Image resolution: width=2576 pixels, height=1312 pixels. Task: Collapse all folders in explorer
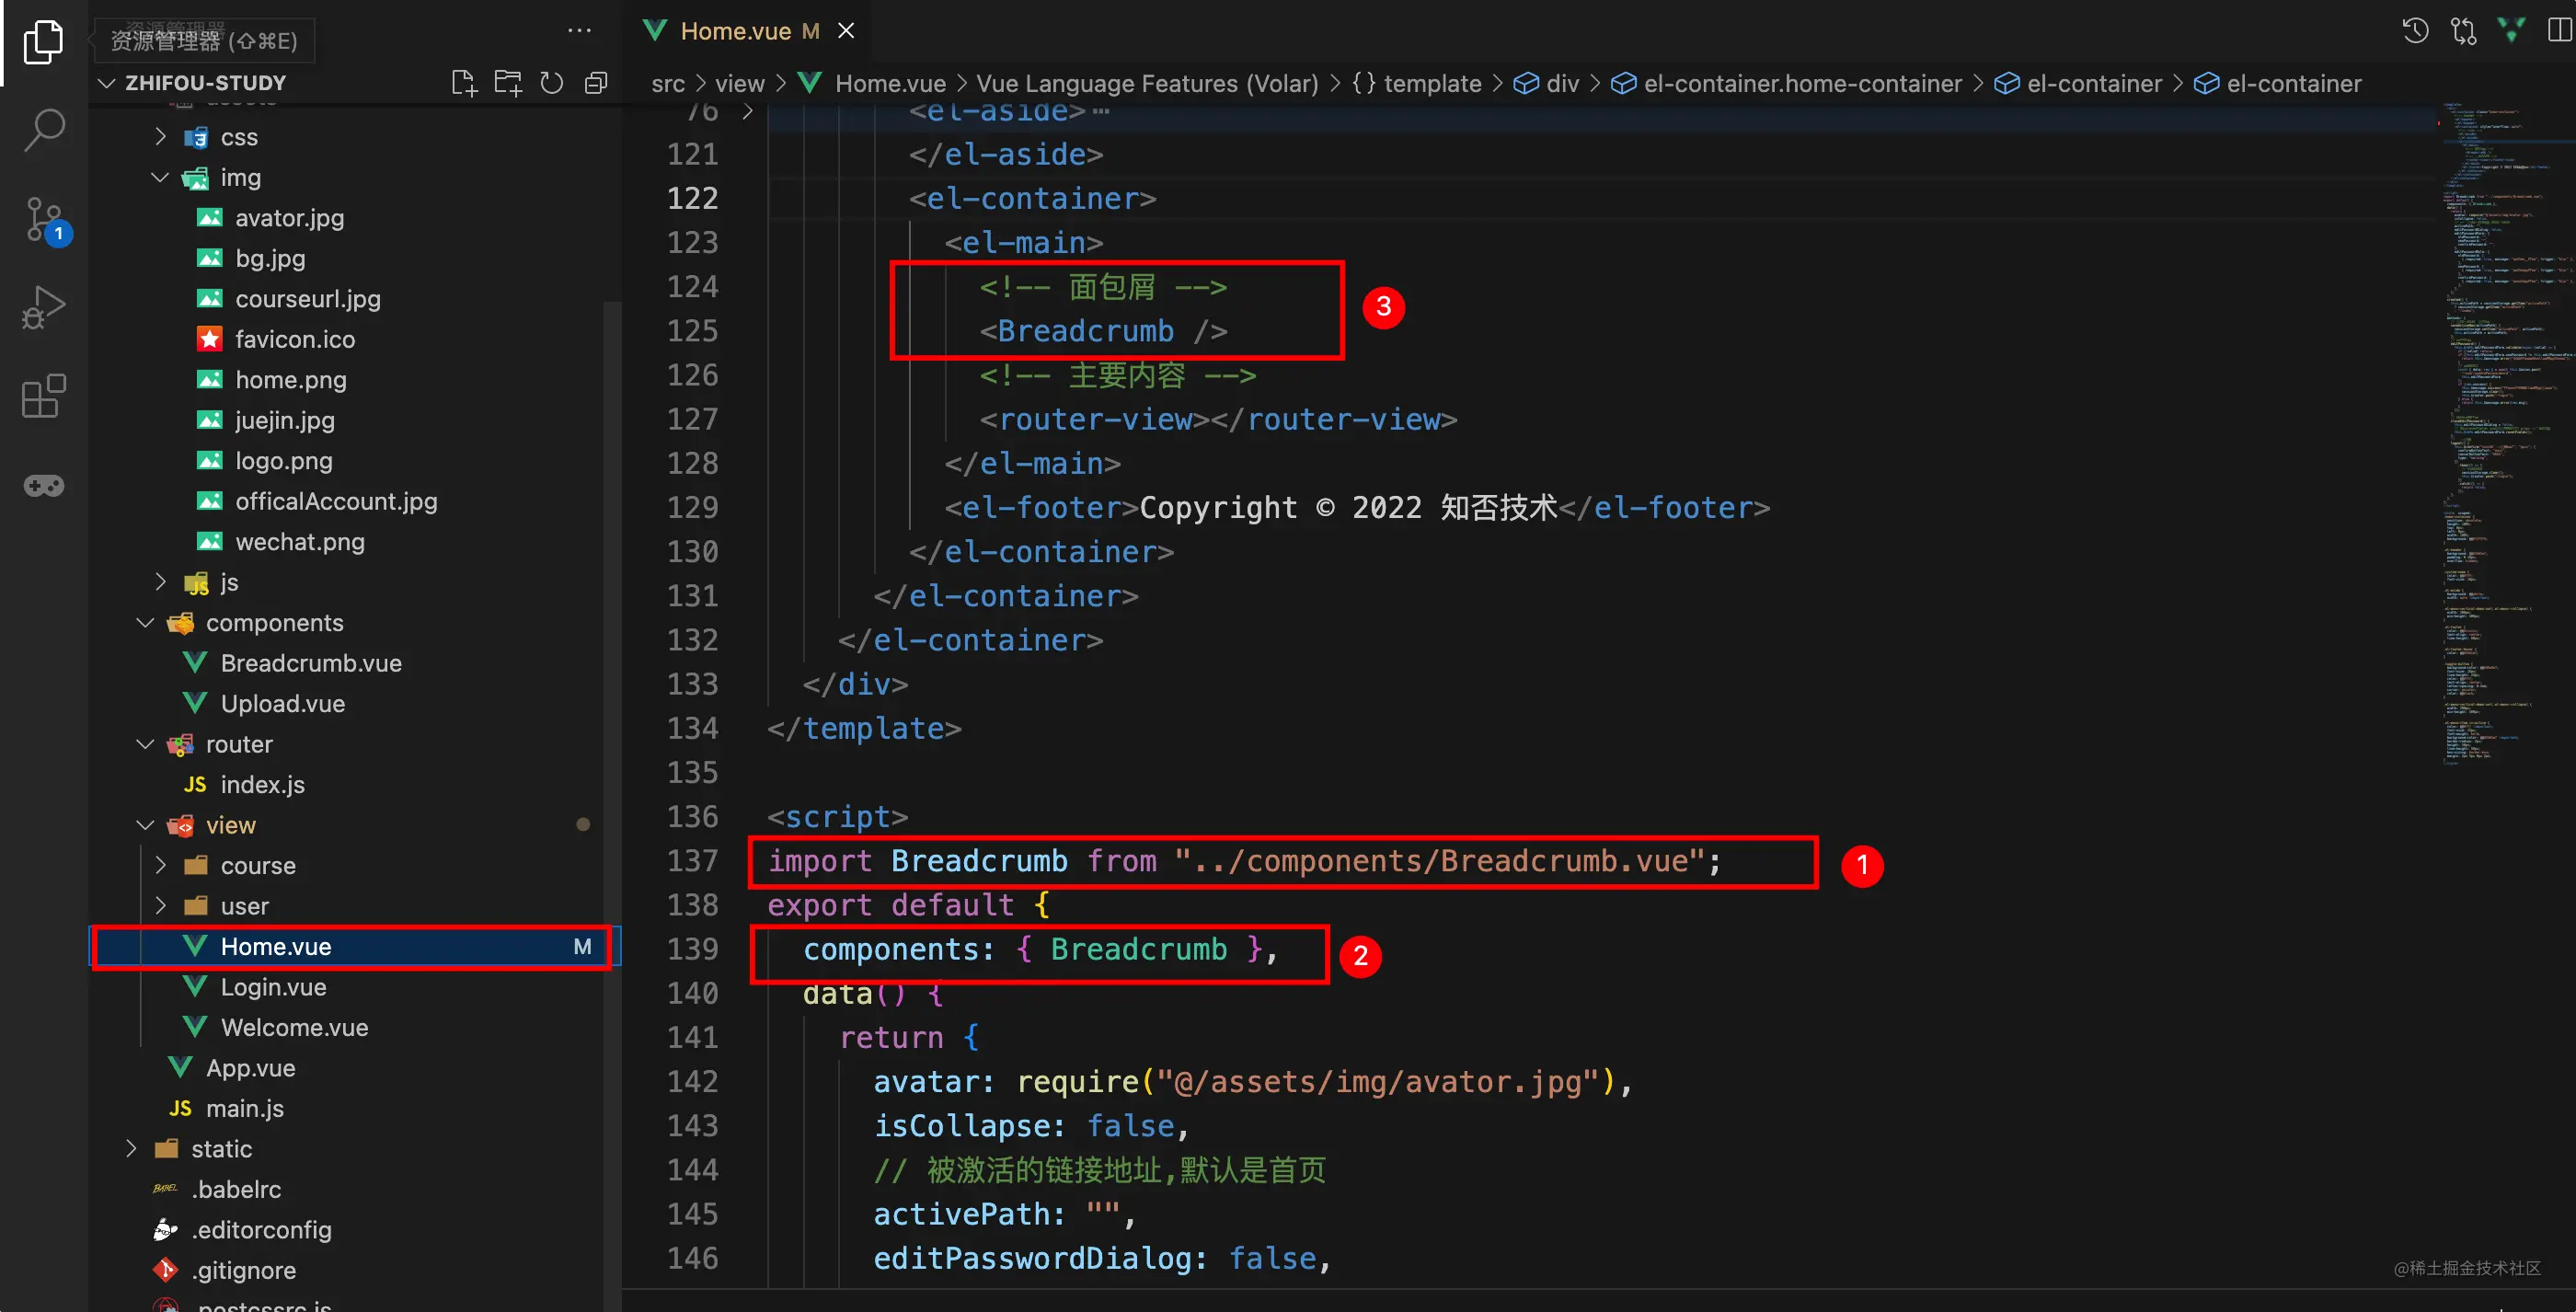(x=596, y=83)
